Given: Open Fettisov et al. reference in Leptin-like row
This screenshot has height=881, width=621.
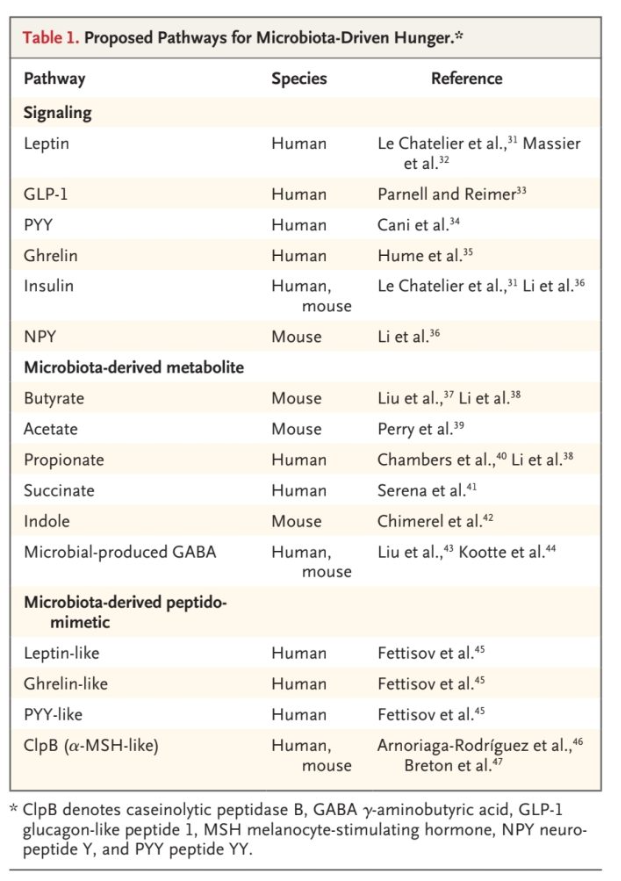Looking at the screenshot, I should click(x=431, y=653).
